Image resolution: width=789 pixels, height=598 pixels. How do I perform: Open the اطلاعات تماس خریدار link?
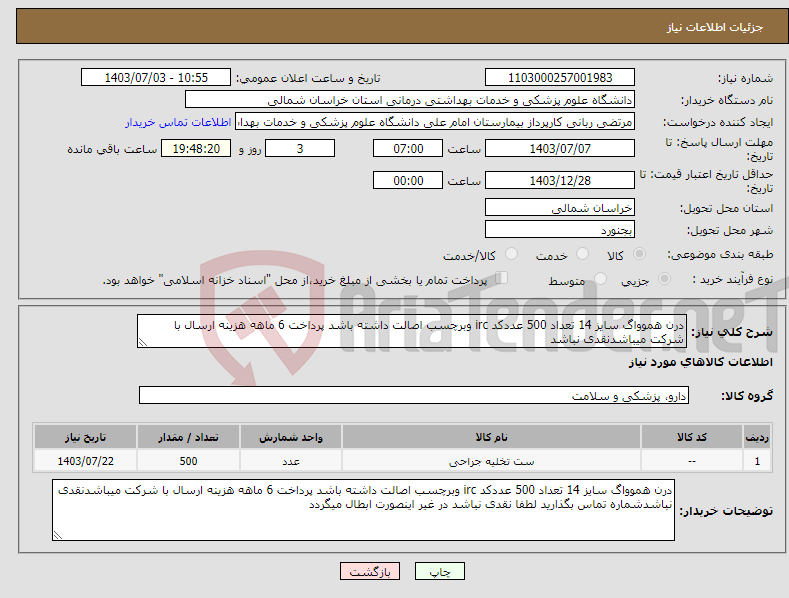point(178,122)
